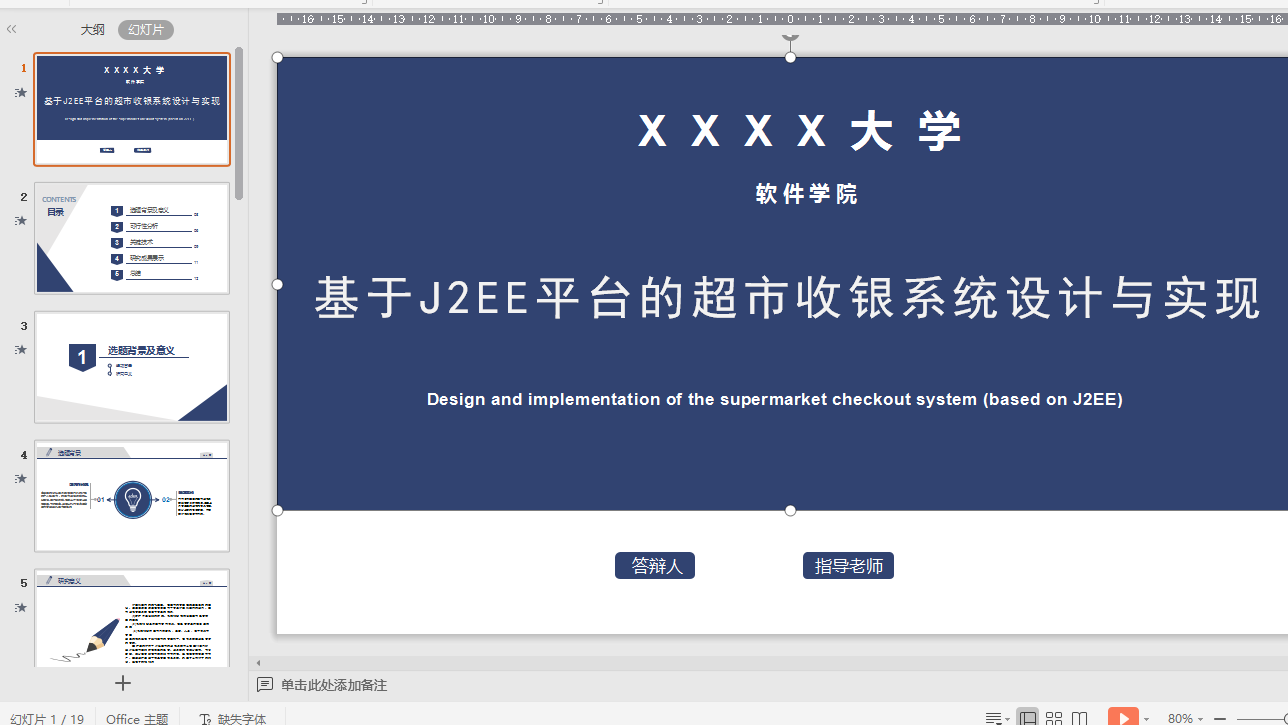1288x725 pixels.
Task: Select slide 5 研究意义 thumbnail
Action: coord(132,618)
